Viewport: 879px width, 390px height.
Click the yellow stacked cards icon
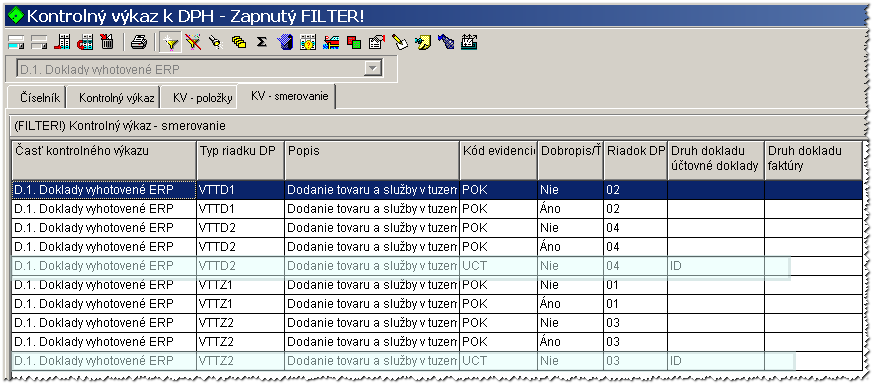click(x=239, y=42)
